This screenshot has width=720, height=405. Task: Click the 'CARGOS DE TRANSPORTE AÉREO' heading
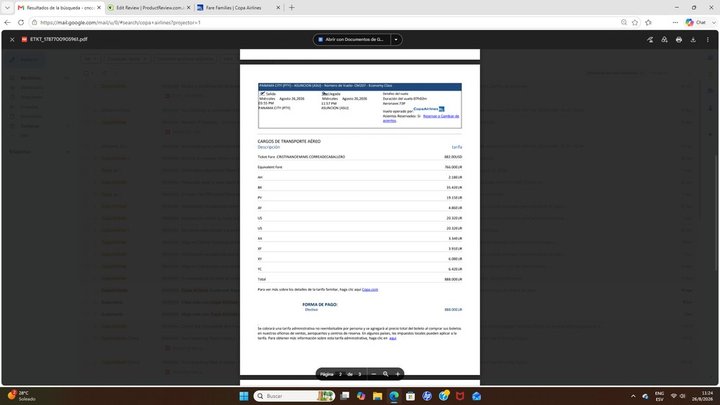(289, 141)
